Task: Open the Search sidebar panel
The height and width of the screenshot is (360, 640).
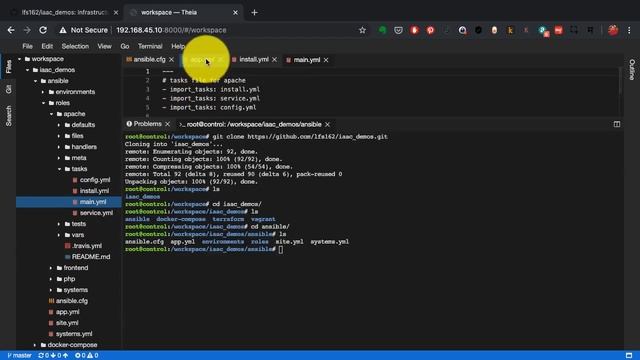Action: [9, 116]
